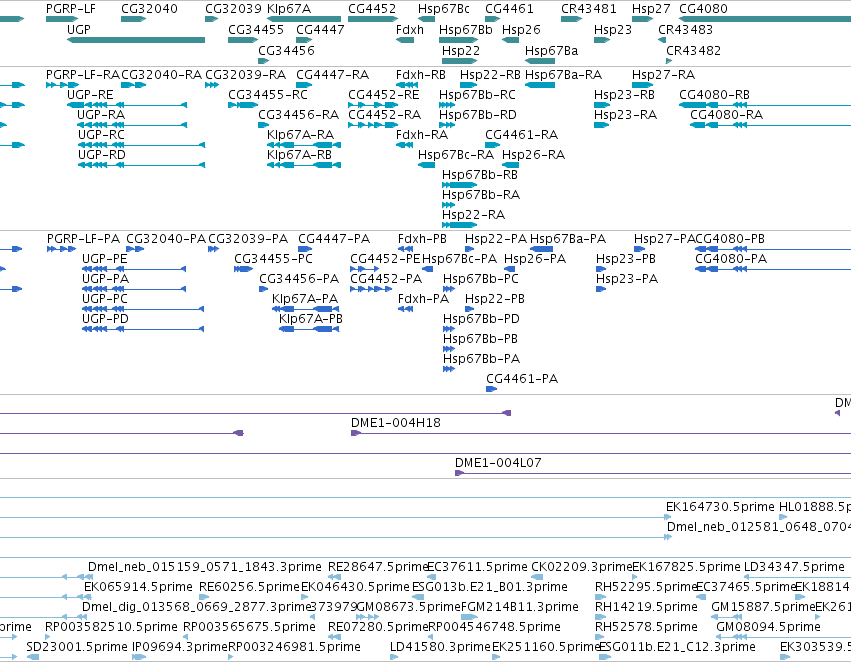This screenshot has height=662, width=851.
Task: Select transcript Hsp67Ba-RA
Action: [563, 74]
